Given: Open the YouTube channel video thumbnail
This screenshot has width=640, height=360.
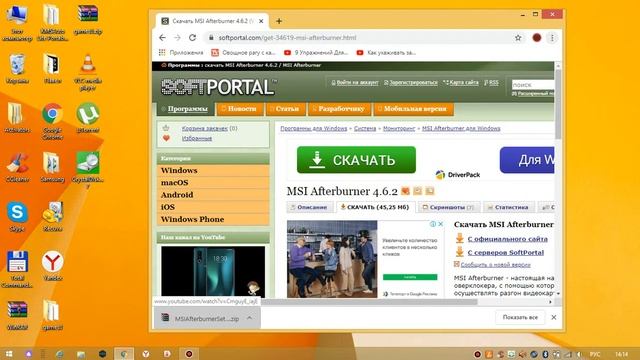Looking at the screenshot, I should click(x=213, y=271).
